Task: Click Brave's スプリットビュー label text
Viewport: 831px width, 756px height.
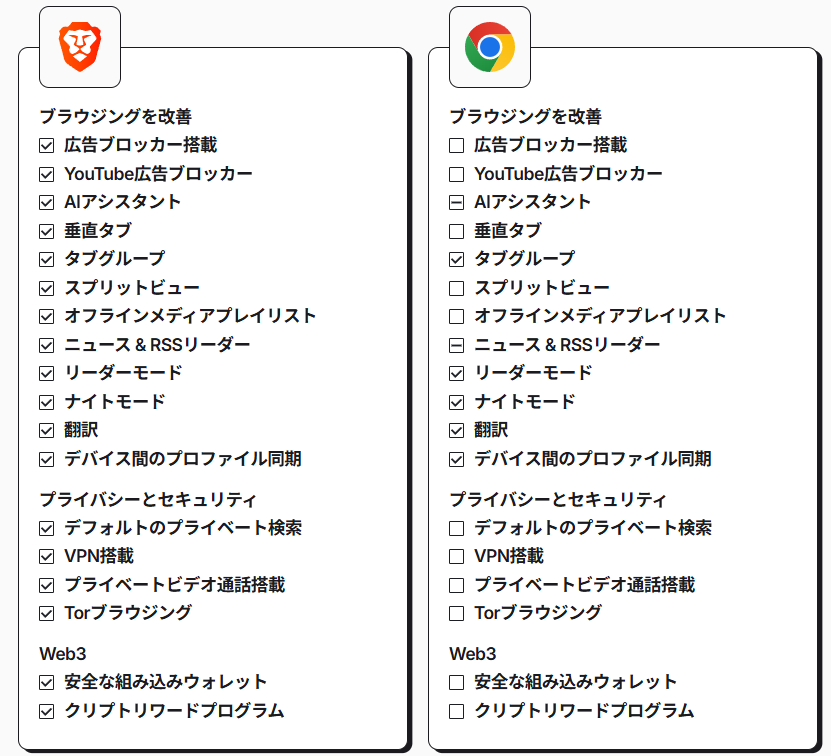Action: [x=132, y=287]
